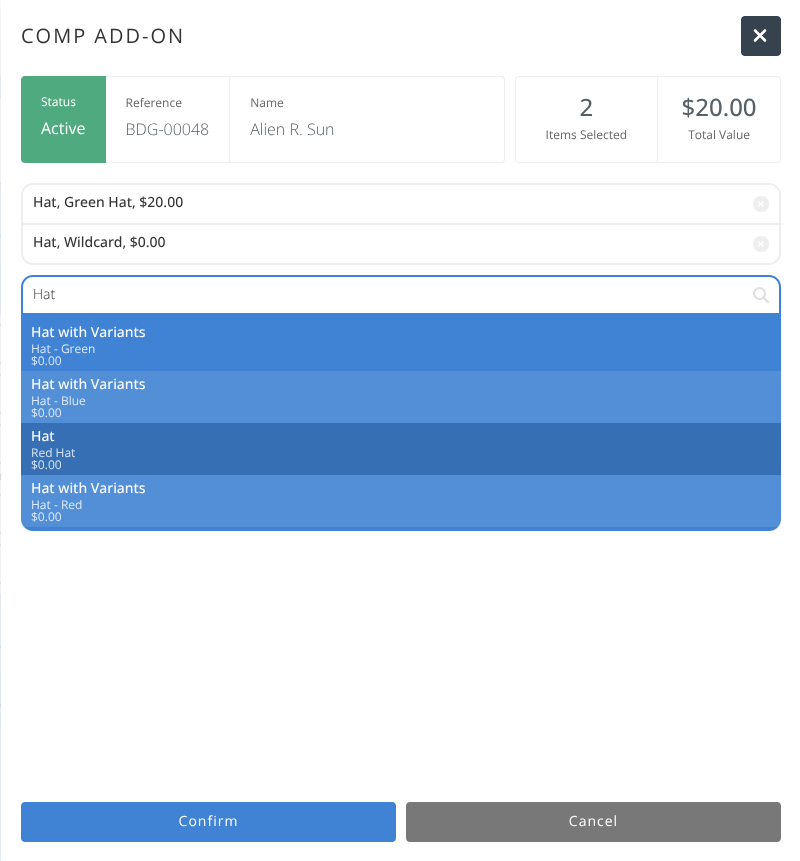Pick the Hat Red Hat result
The height and width of the screenshot is (861, 800).
tap(400, 449)
